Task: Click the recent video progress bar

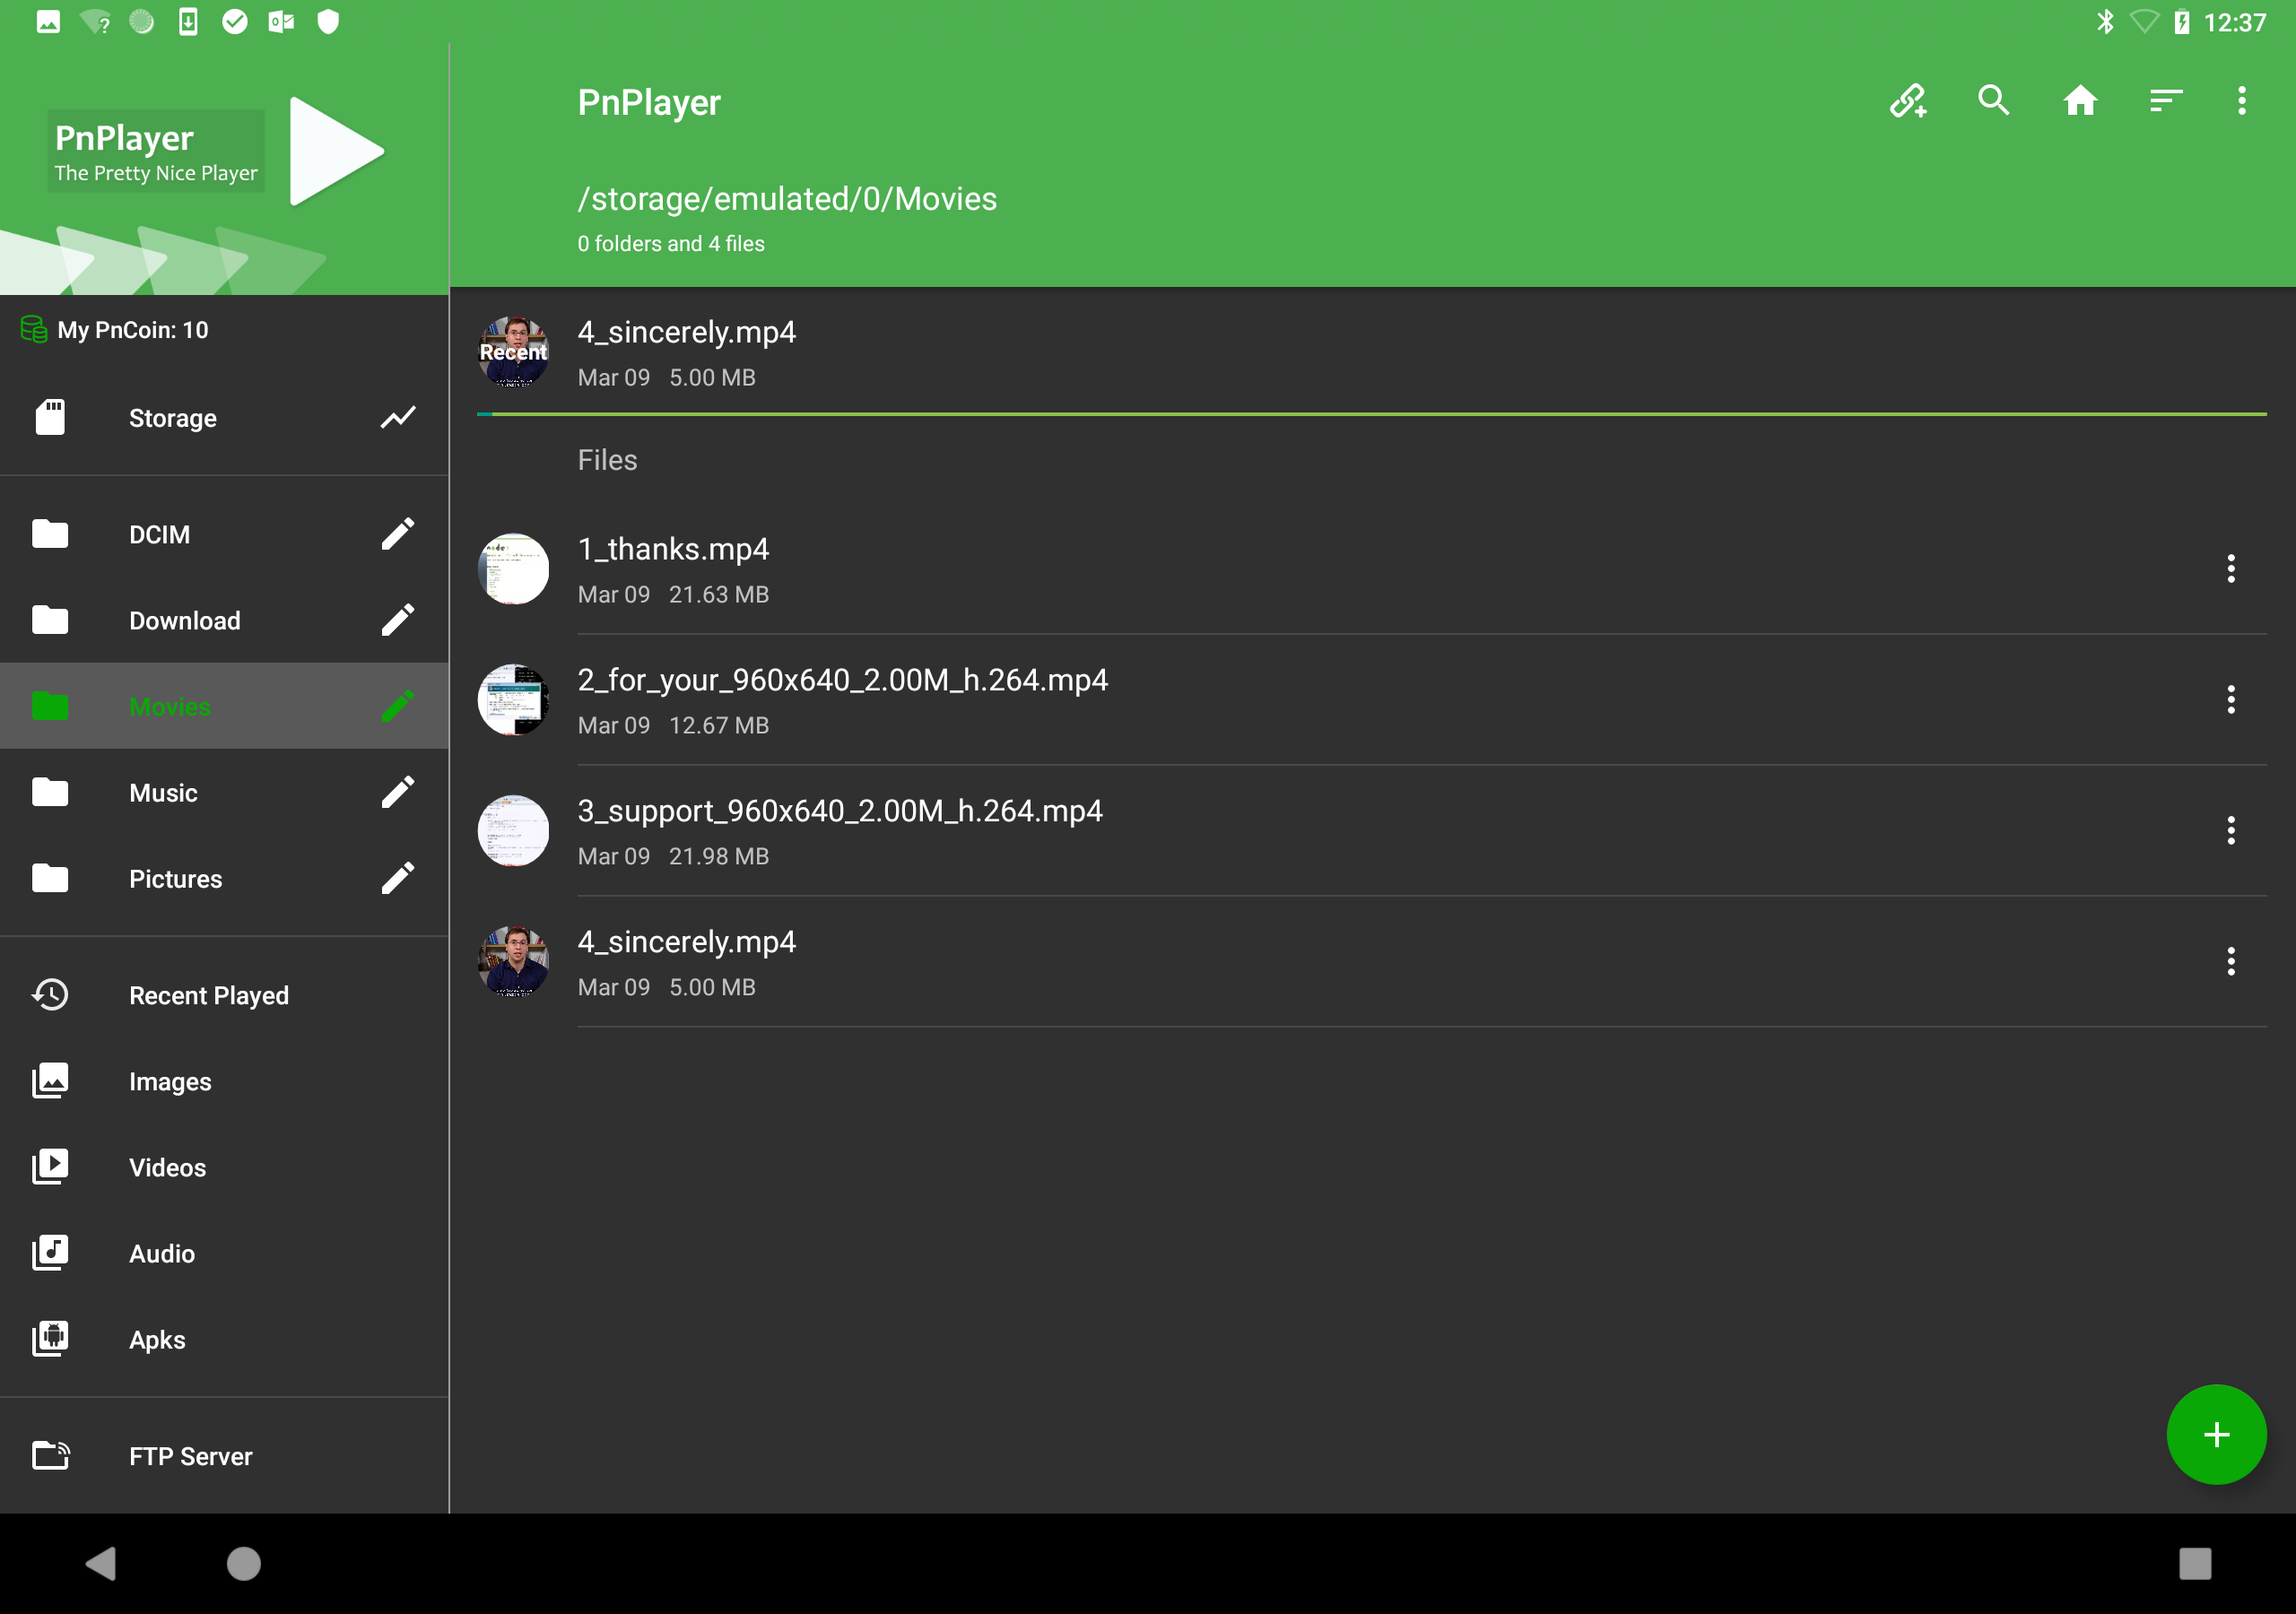Action: point(1372,414)
